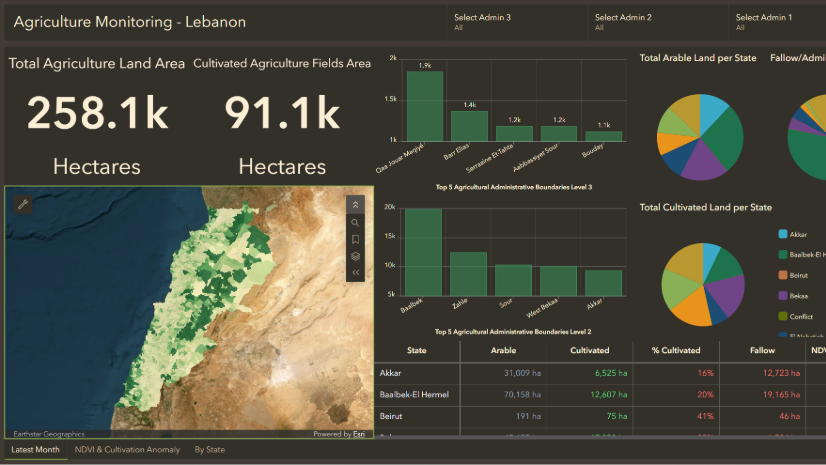Click the Agriculture Monitoring - Lebanon title
The height and width of the screenshot is (465, 826).
click(x=130, y=22)
